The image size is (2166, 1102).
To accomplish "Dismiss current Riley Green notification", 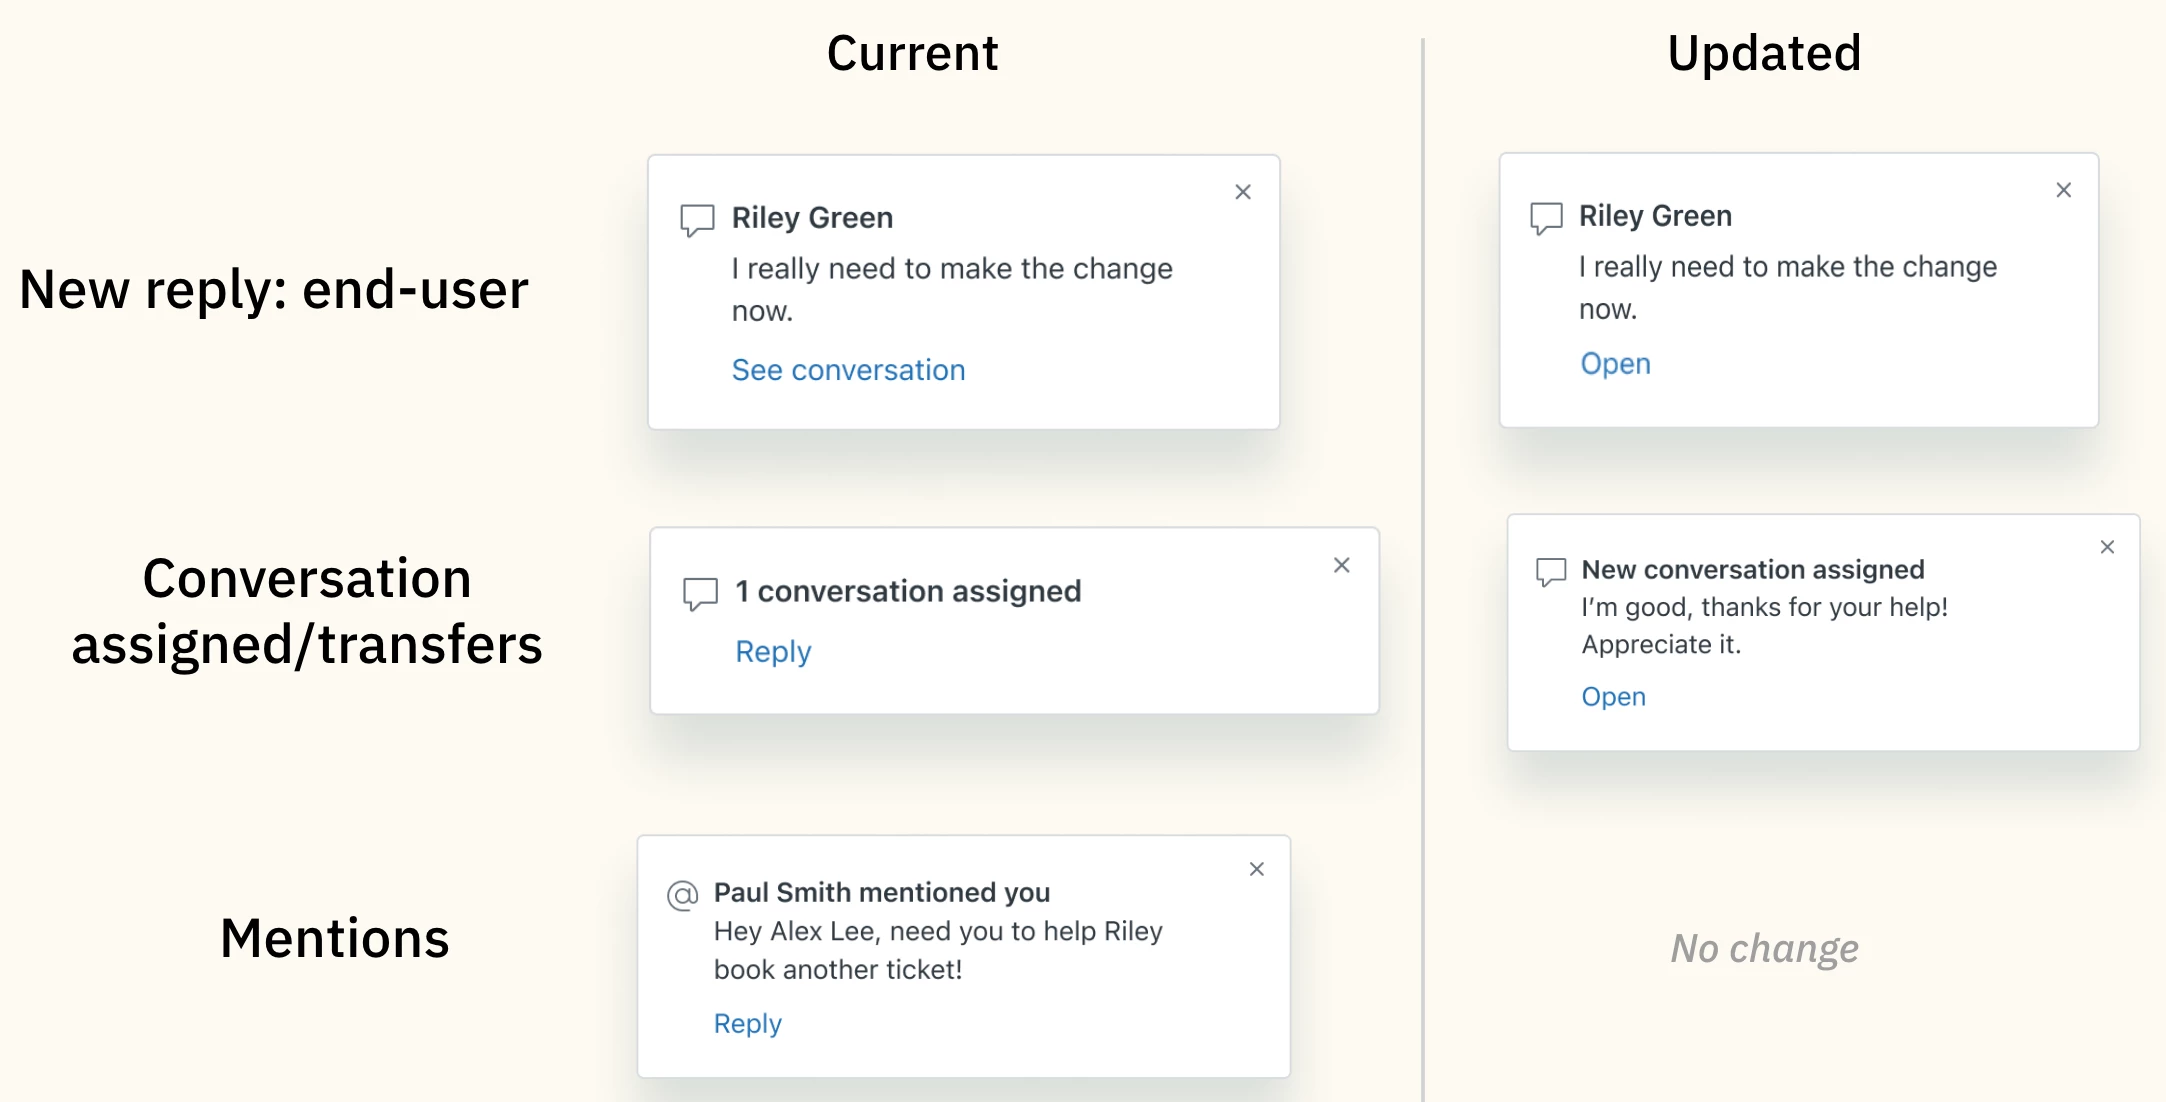I will click(x=1243, y=192).
